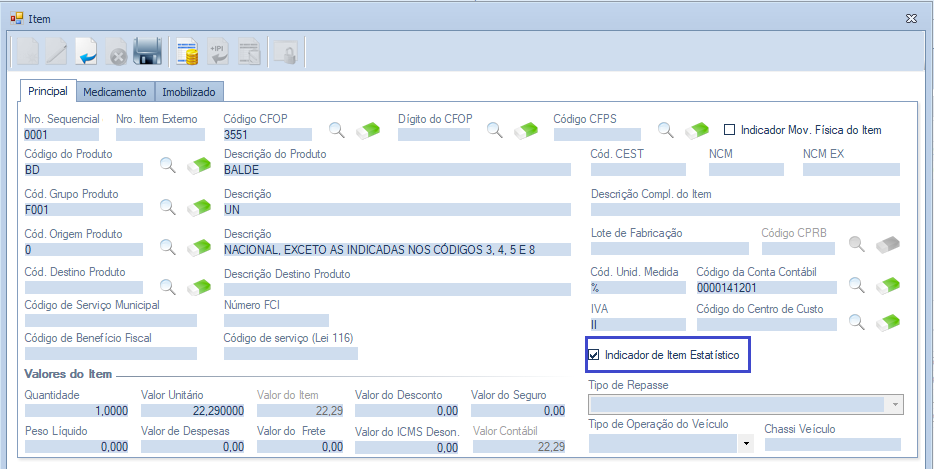
Task: Click the edit pencil toolbar icon
Action: coord(56,52)
